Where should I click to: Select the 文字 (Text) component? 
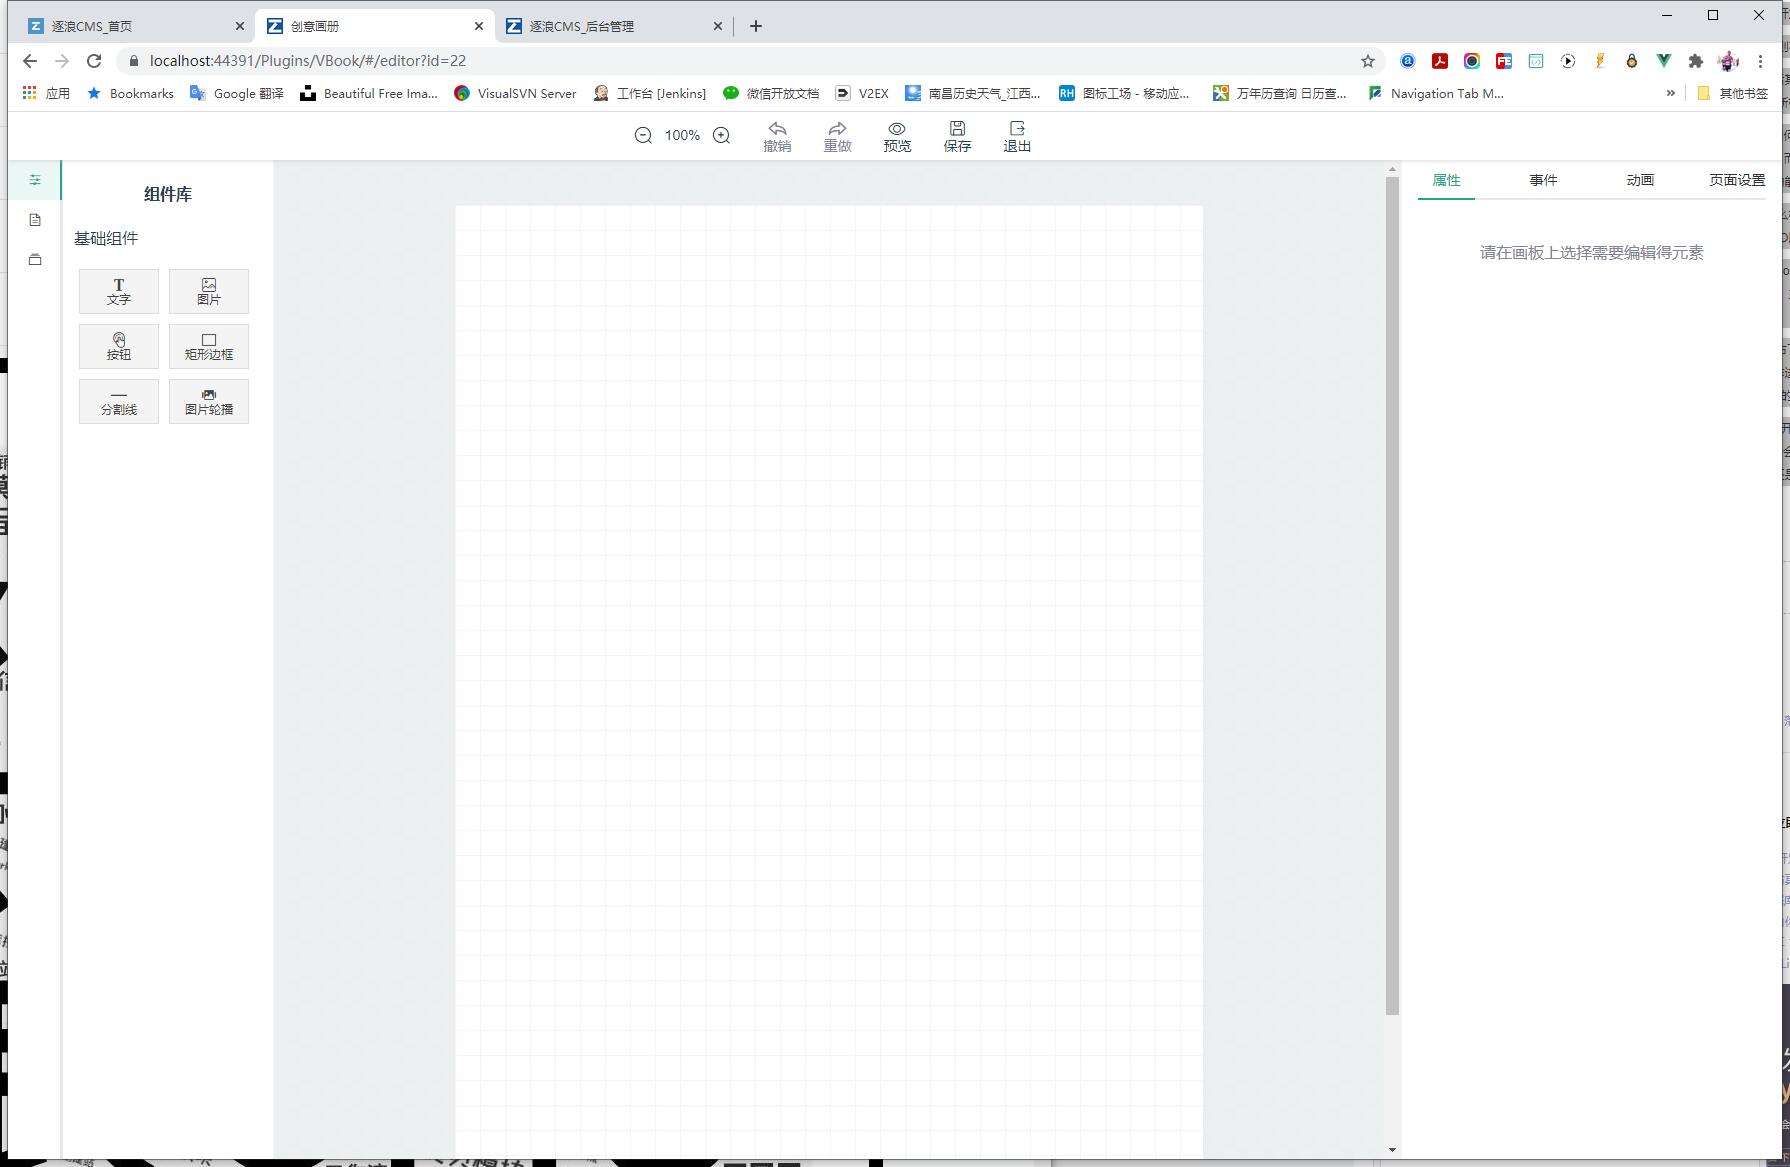(x=118, y=291)
